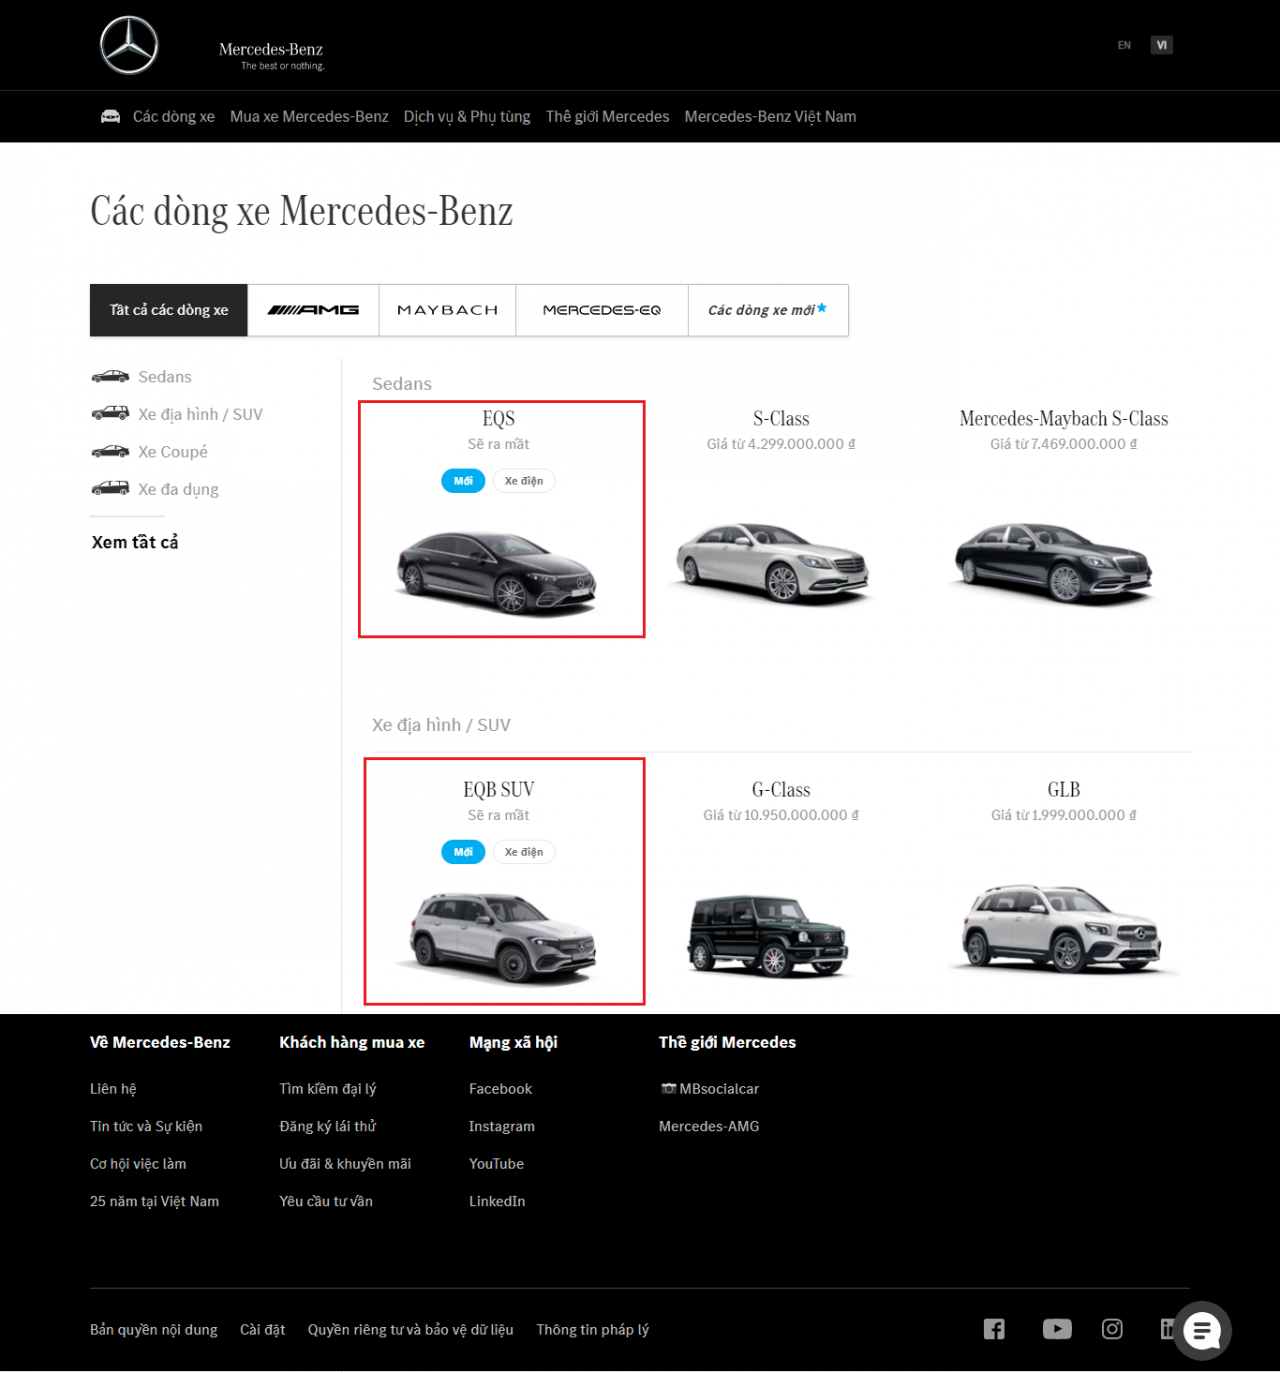Click the Đăng ký lái thử link
1280x1373 pixels.
[328, 1126]
